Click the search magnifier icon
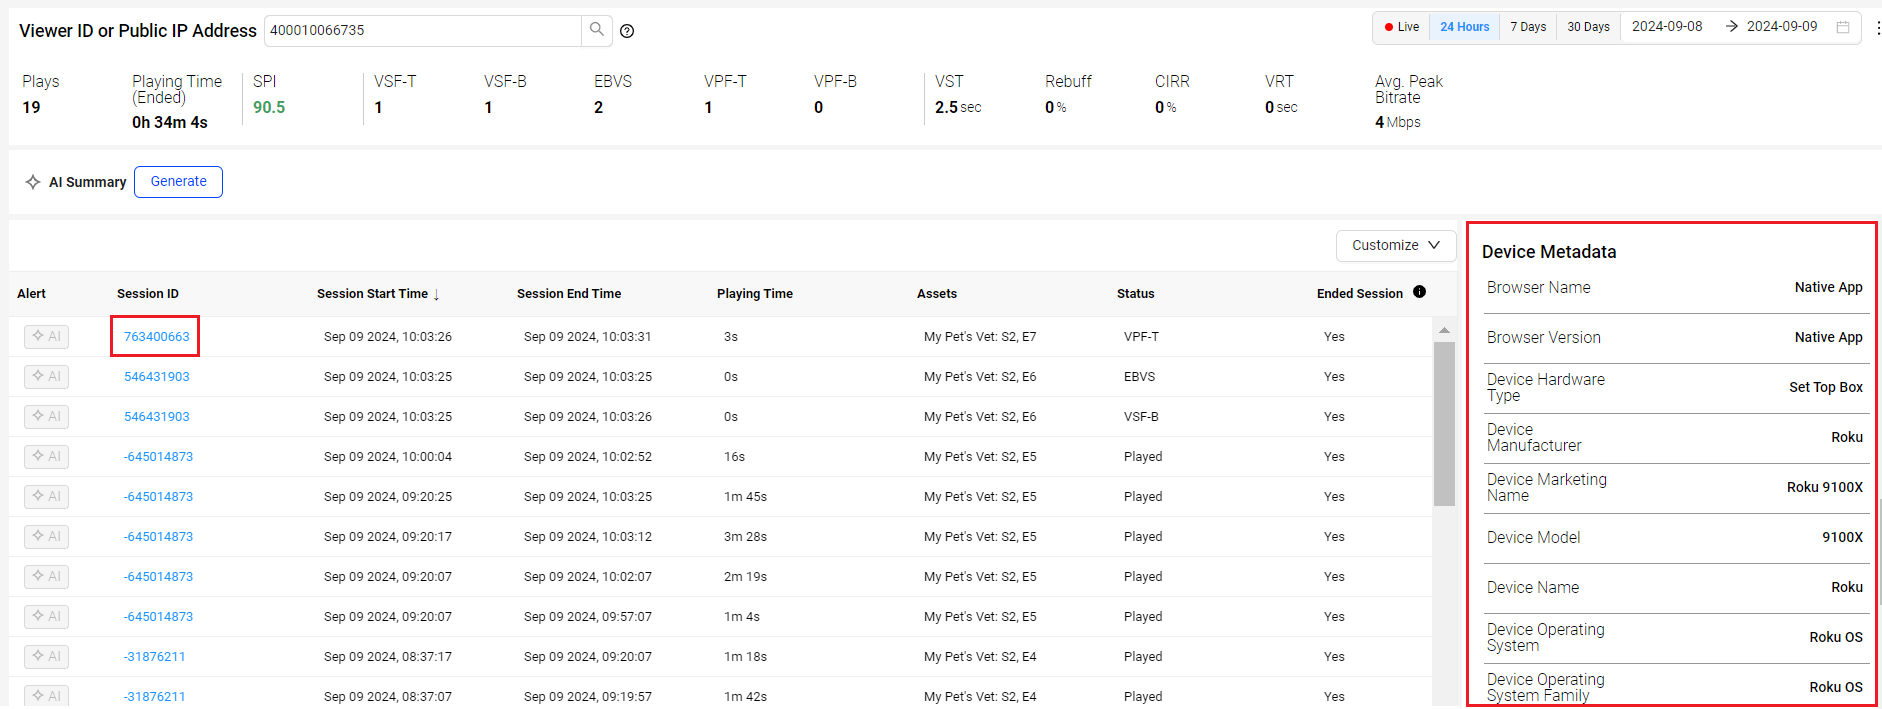This screenshot has width=1882, height=709. 596,30
